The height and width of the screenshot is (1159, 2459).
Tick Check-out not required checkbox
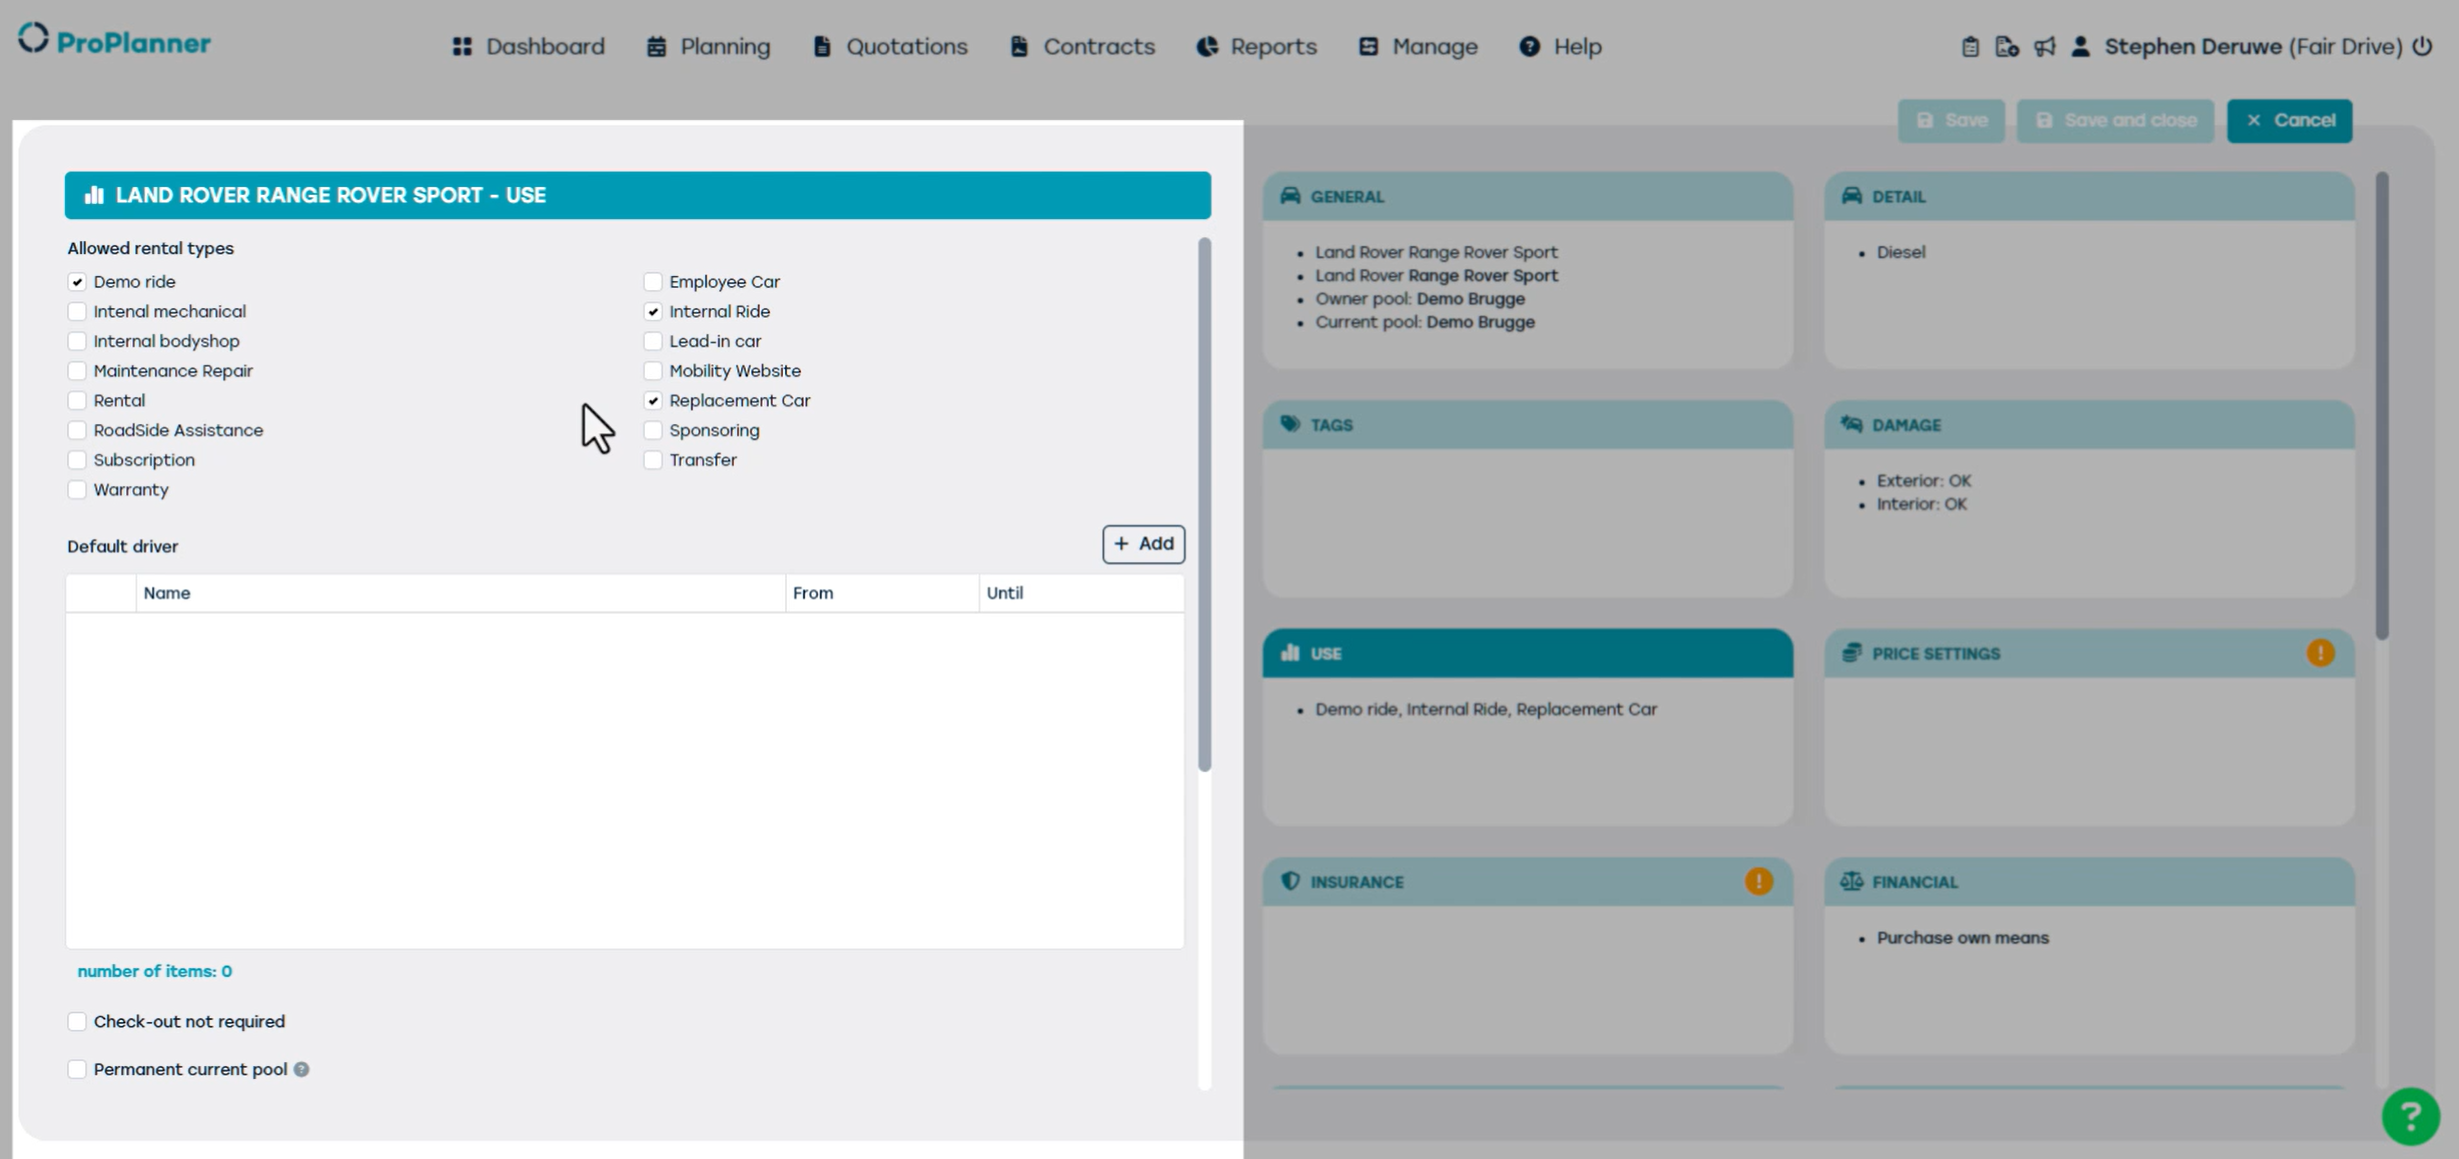[x=77, y=1021]
